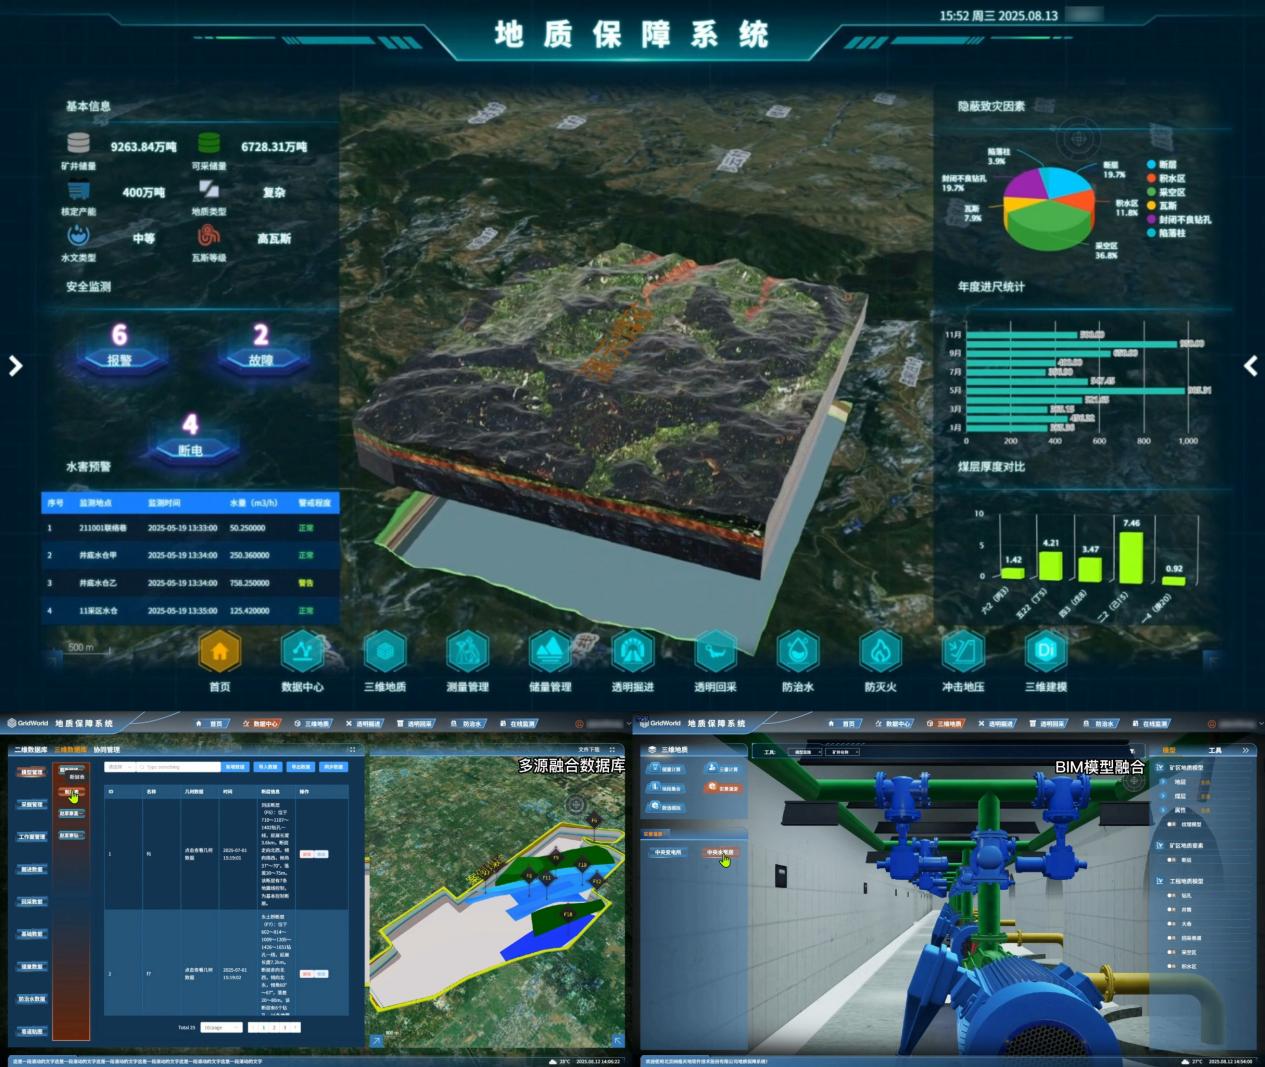Toggle the 采空区 layer in the model tree
The width and height of the screenshot is (1265, 1067).
pos(1172,952)
